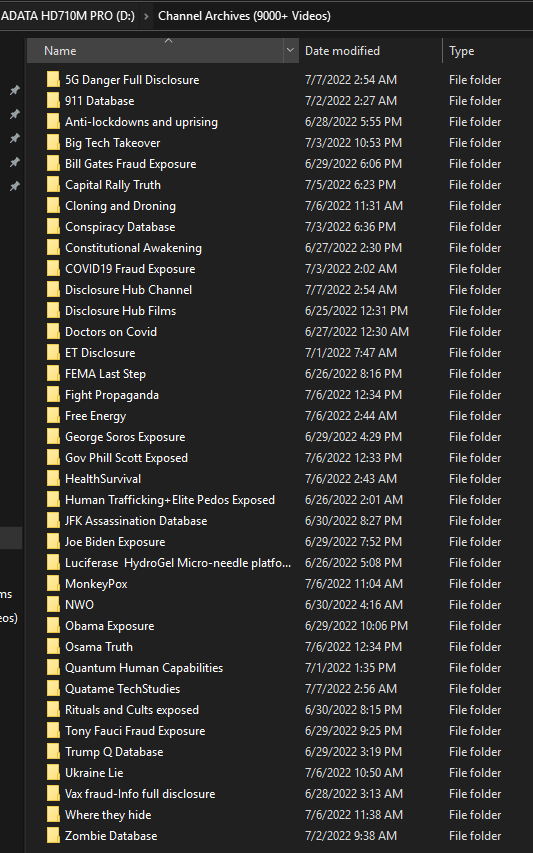
Task: Sort by the Type column header
Action: pos(462,51)
